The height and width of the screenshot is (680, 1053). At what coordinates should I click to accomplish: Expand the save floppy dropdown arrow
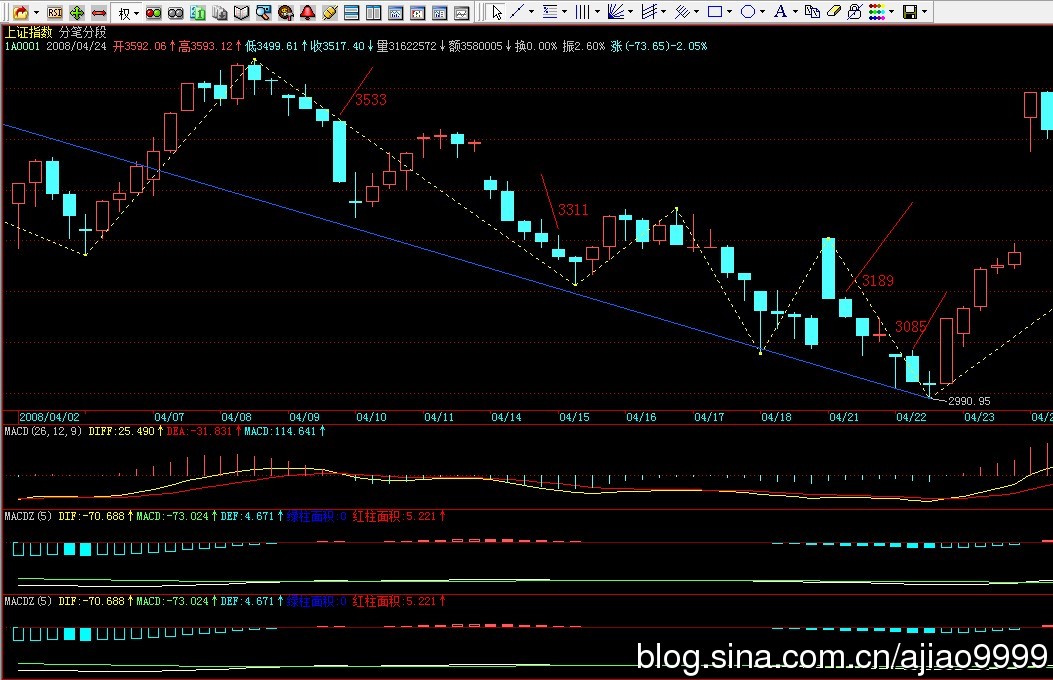(924, 12)
